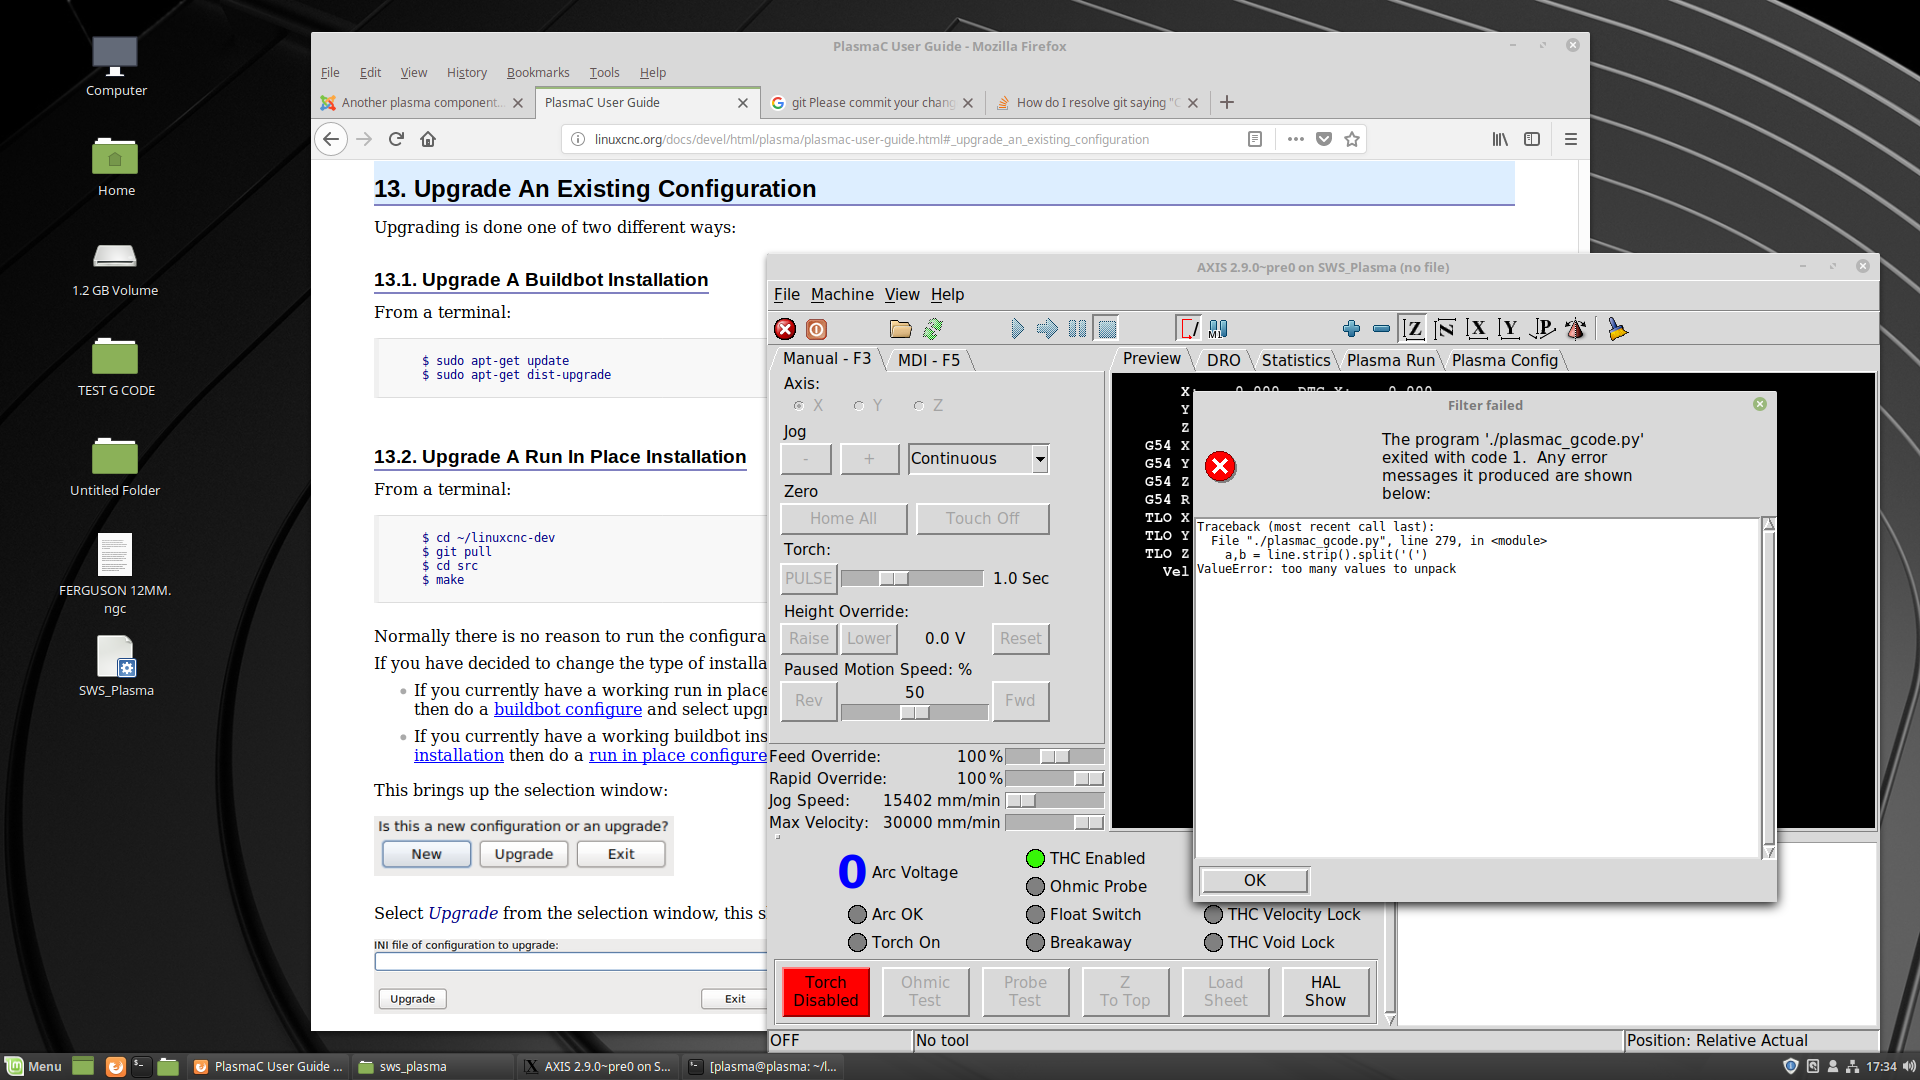This screenshot has height=1080, width=1920.
Task: Toggle optional pause M1 icon
Action: [x=1218, y=329]
